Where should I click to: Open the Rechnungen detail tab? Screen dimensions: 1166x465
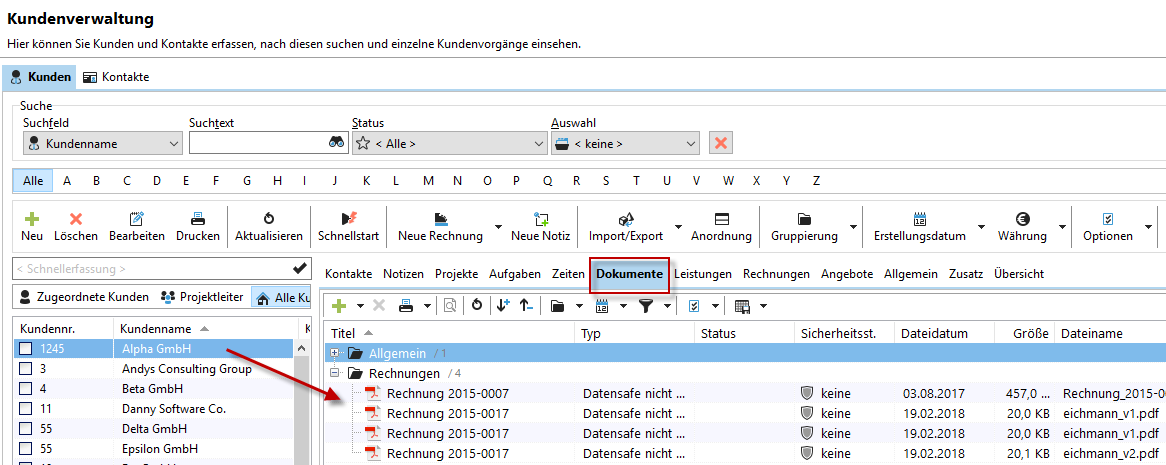776,273
